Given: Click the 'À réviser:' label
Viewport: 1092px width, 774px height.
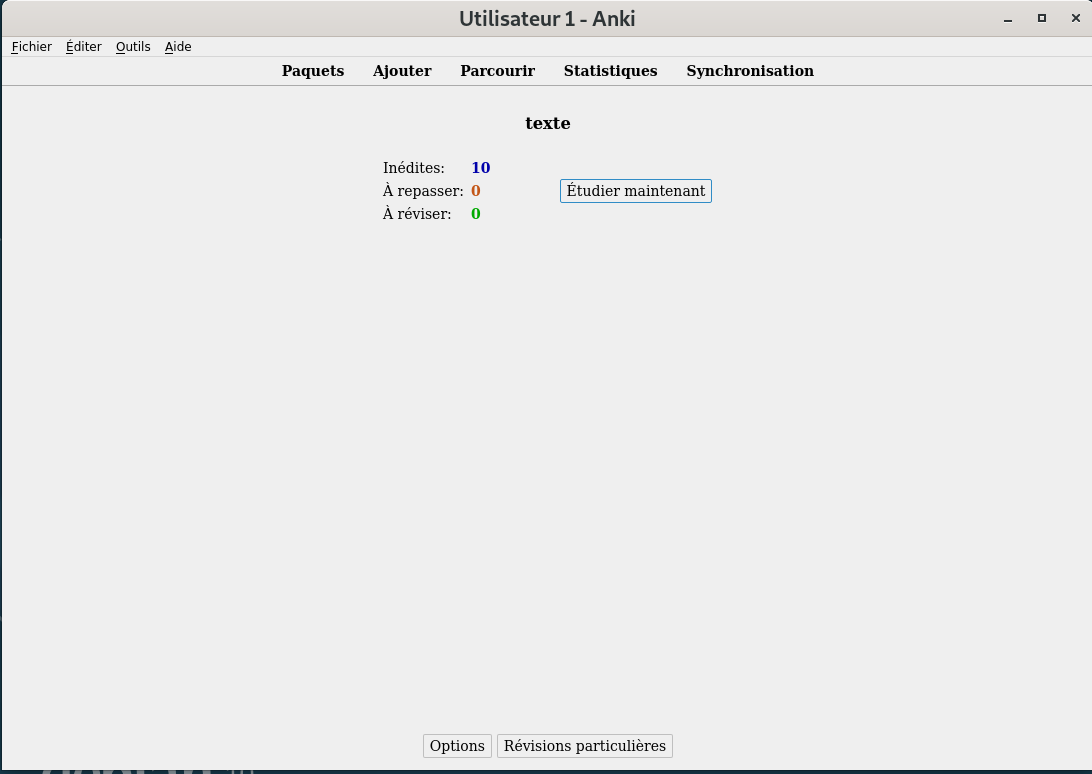Looking at the screenshot, I should (416, 214).
